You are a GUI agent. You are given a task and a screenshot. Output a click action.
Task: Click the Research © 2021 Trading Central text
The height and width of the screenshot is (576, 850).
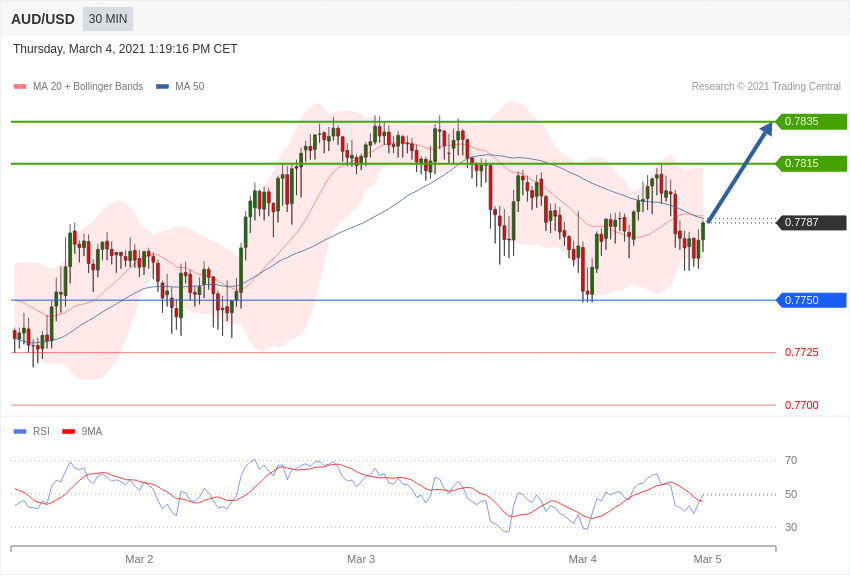[766, 87]
